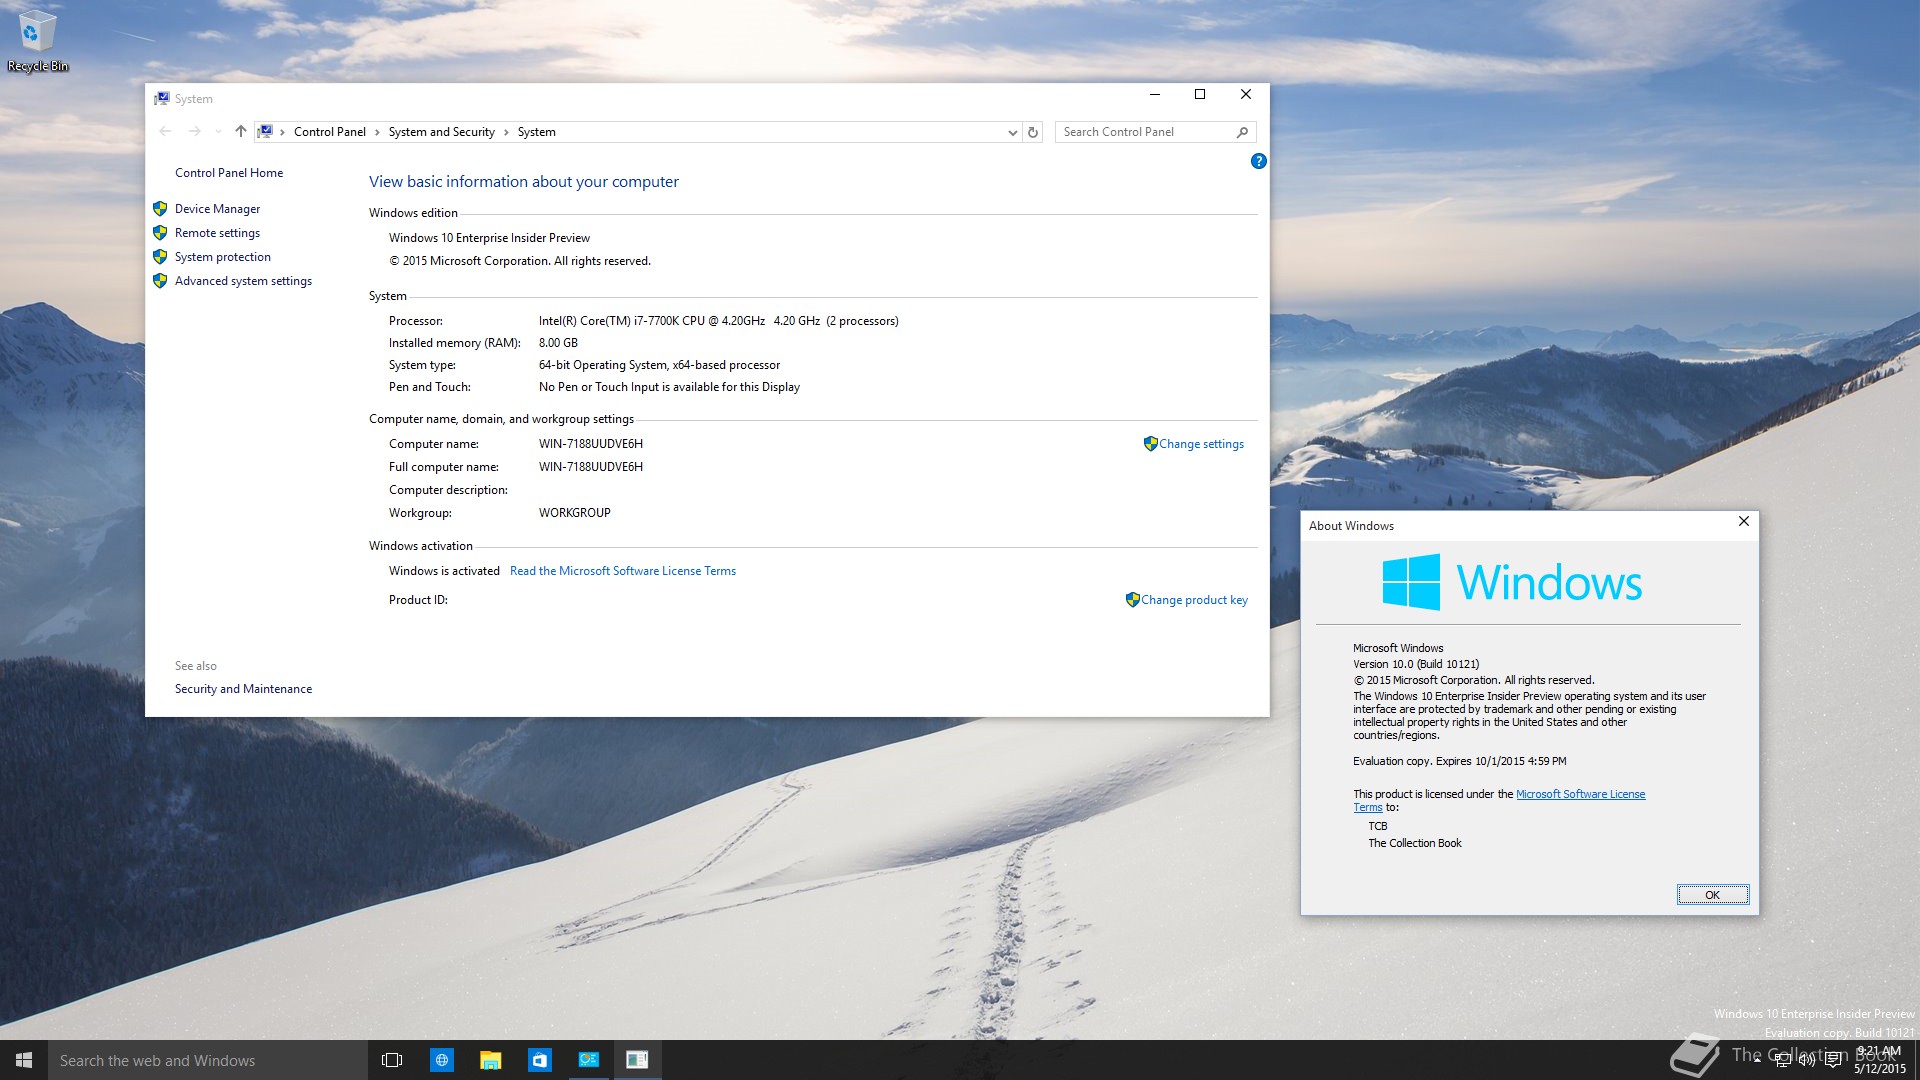Click 'Windows is activated' status text
This screenshot has width=1920, height=1080.
click(444, 571)
